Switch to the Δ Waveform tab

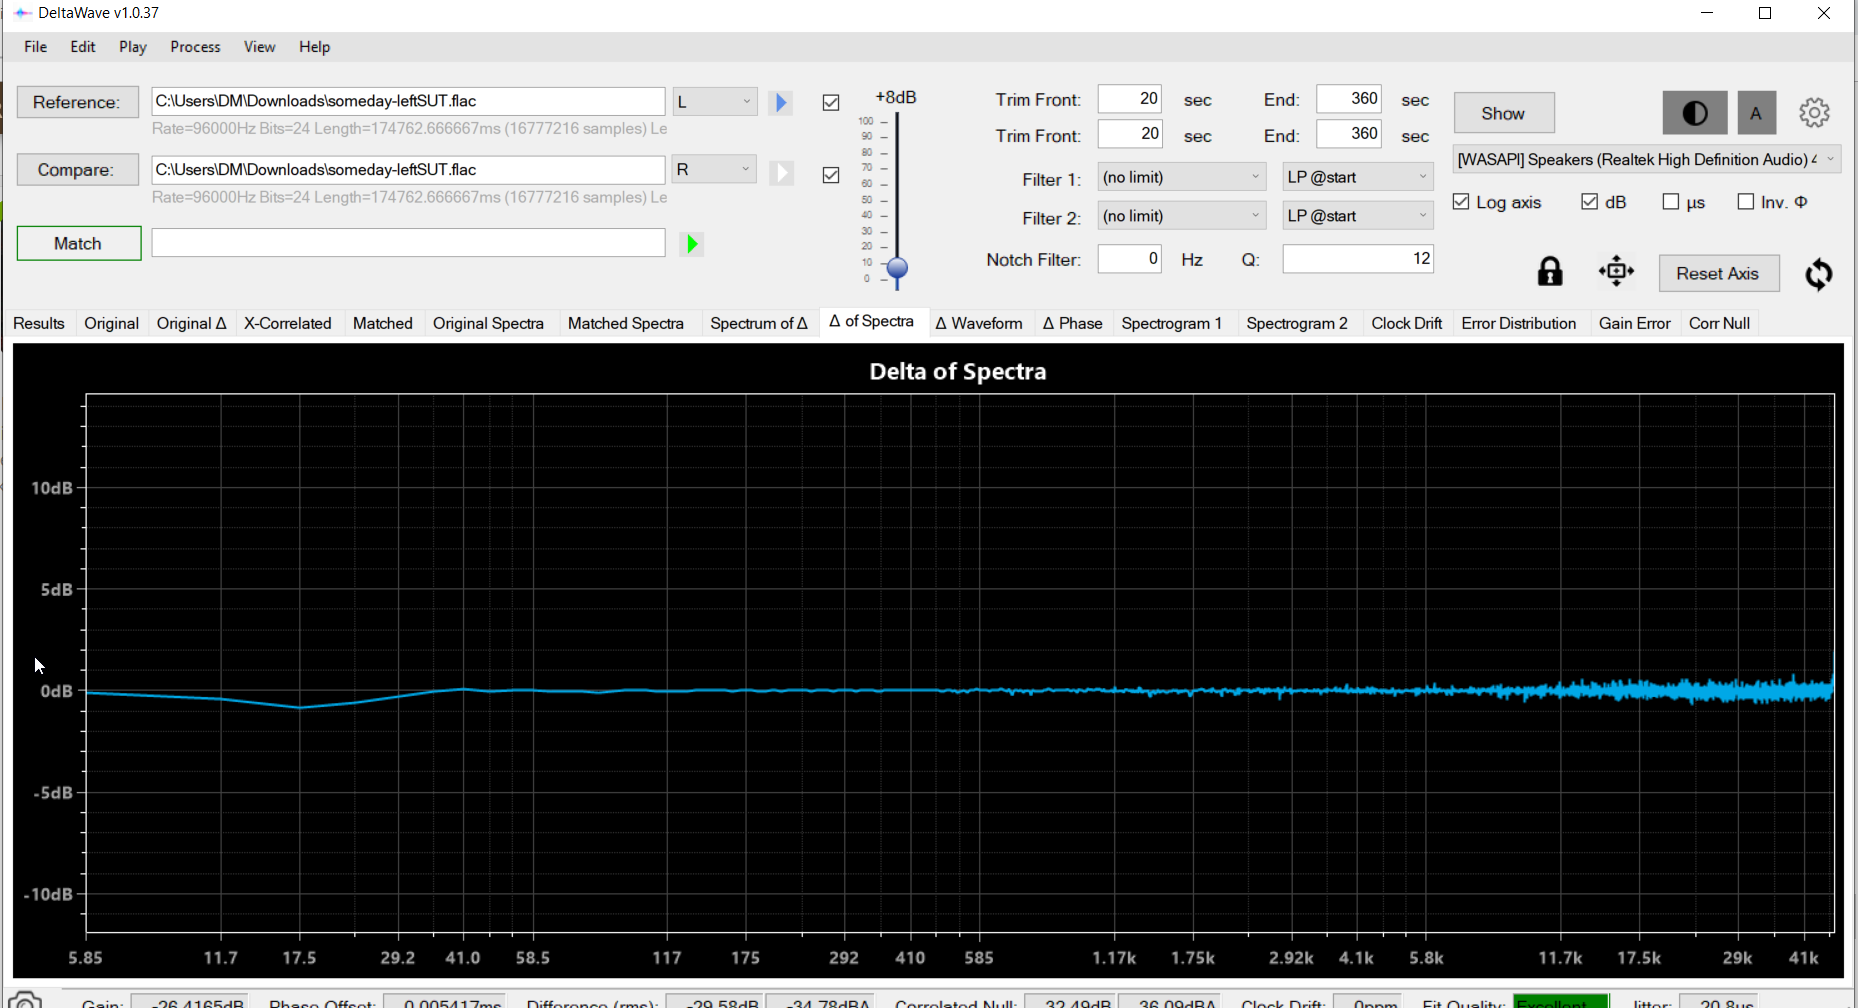[979, 323]
